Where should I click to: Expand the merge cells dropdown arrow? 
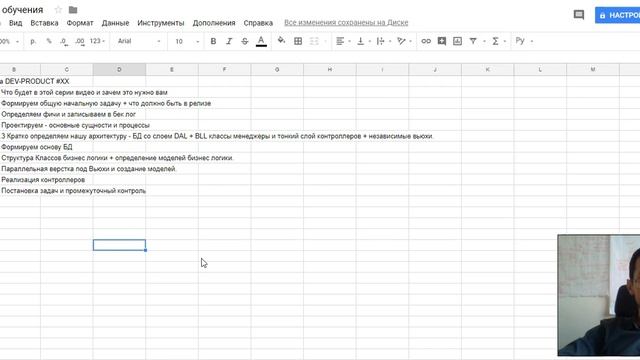(x=325, y=41)
